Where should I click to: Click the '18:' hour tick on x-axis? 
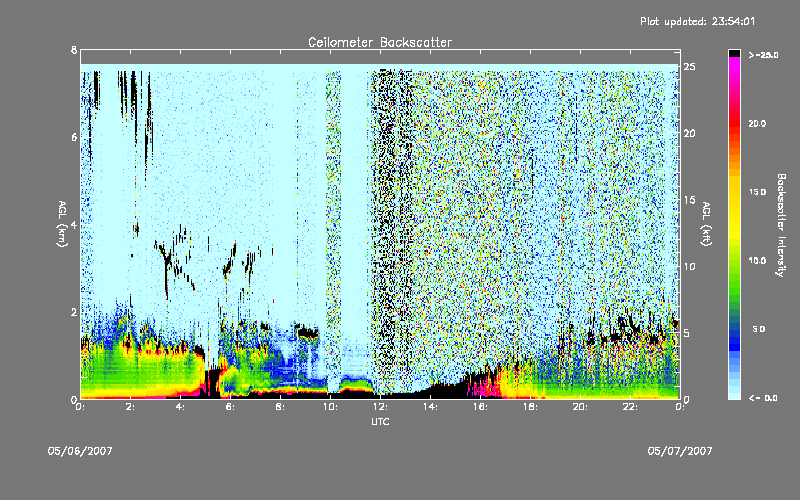coord(531,407)
